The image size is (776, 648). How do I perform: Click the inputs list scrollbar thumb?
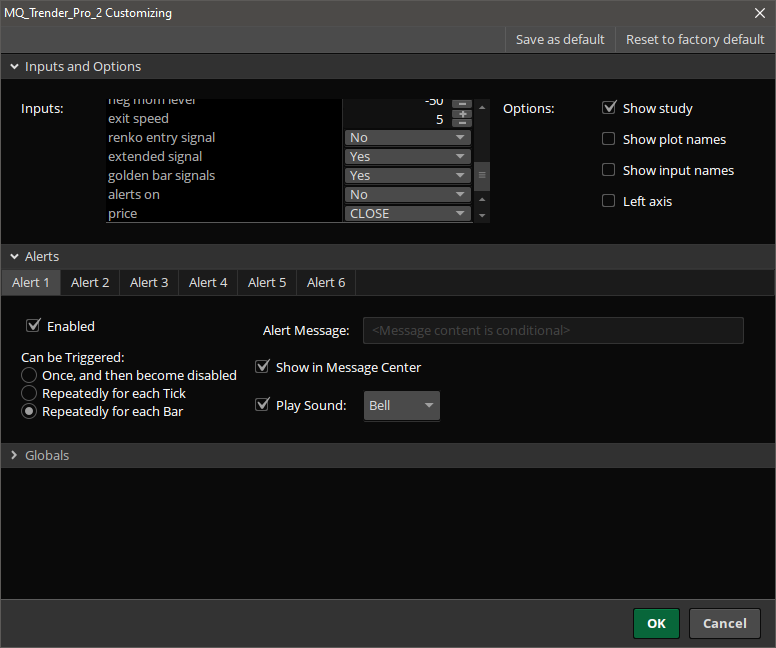click(482, 175)
